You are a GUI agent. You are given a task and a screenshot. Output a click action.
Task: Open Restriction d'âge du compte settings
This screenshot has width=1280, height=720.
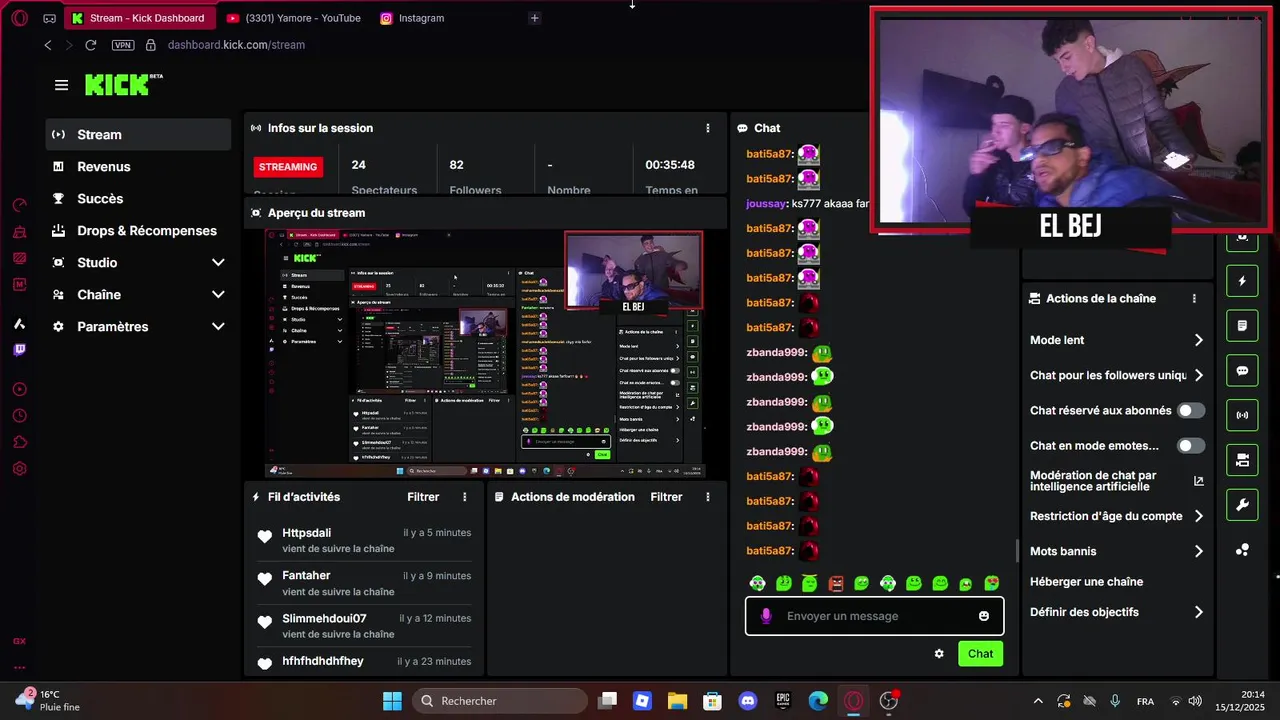click(x=1116, y=516)
